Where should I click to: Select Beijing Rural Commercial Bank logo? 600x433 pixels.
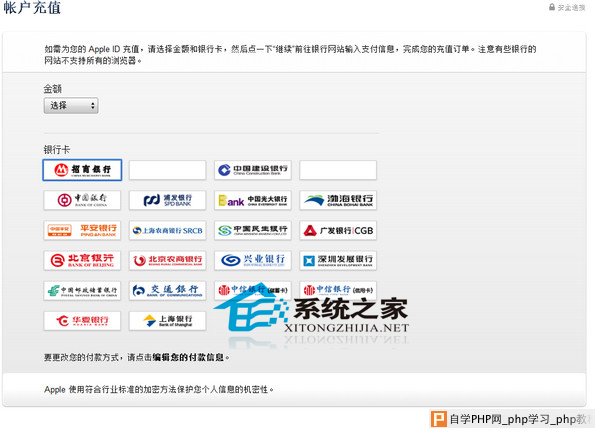pos(168,260)
